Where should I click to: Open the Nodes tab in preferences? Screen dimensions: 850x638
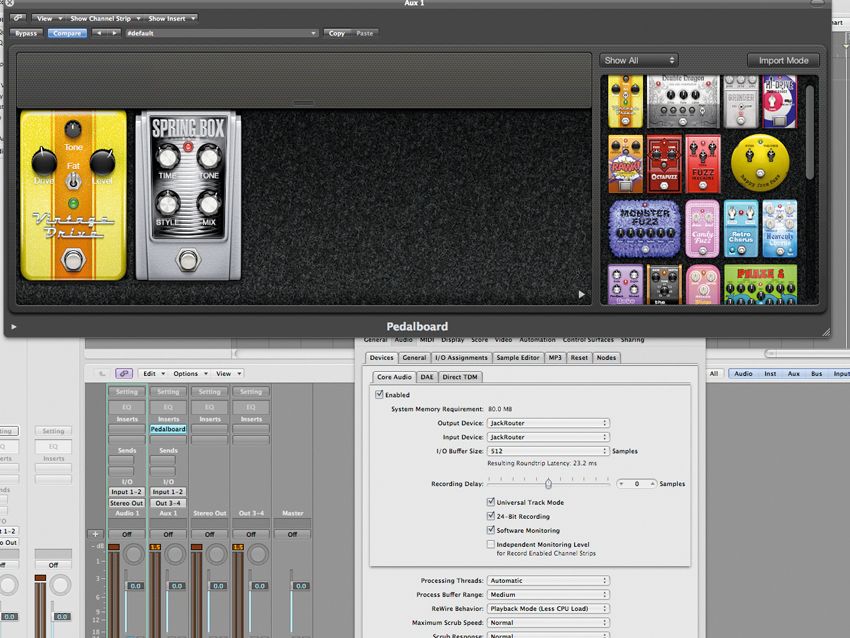(x=606, y=358)
